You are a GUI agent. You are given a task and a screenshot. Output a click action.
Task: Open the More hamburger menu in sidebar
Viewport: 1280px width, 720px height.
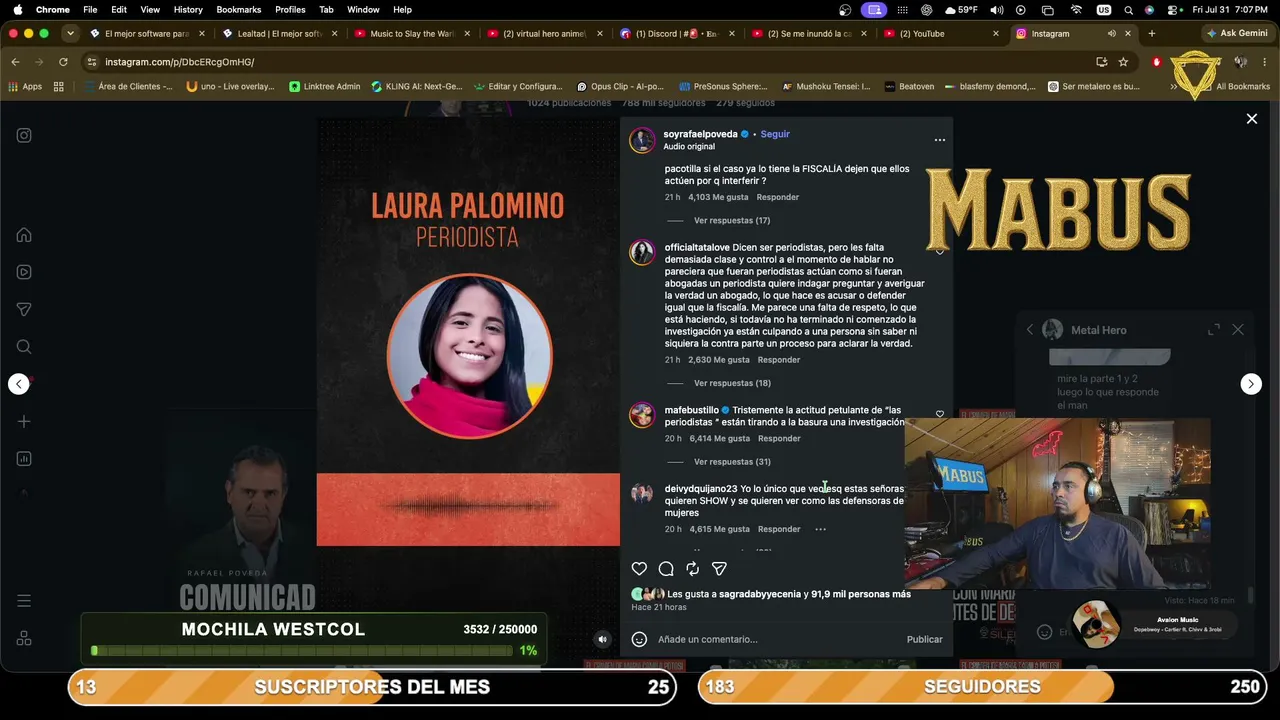[x=24, y=601]
